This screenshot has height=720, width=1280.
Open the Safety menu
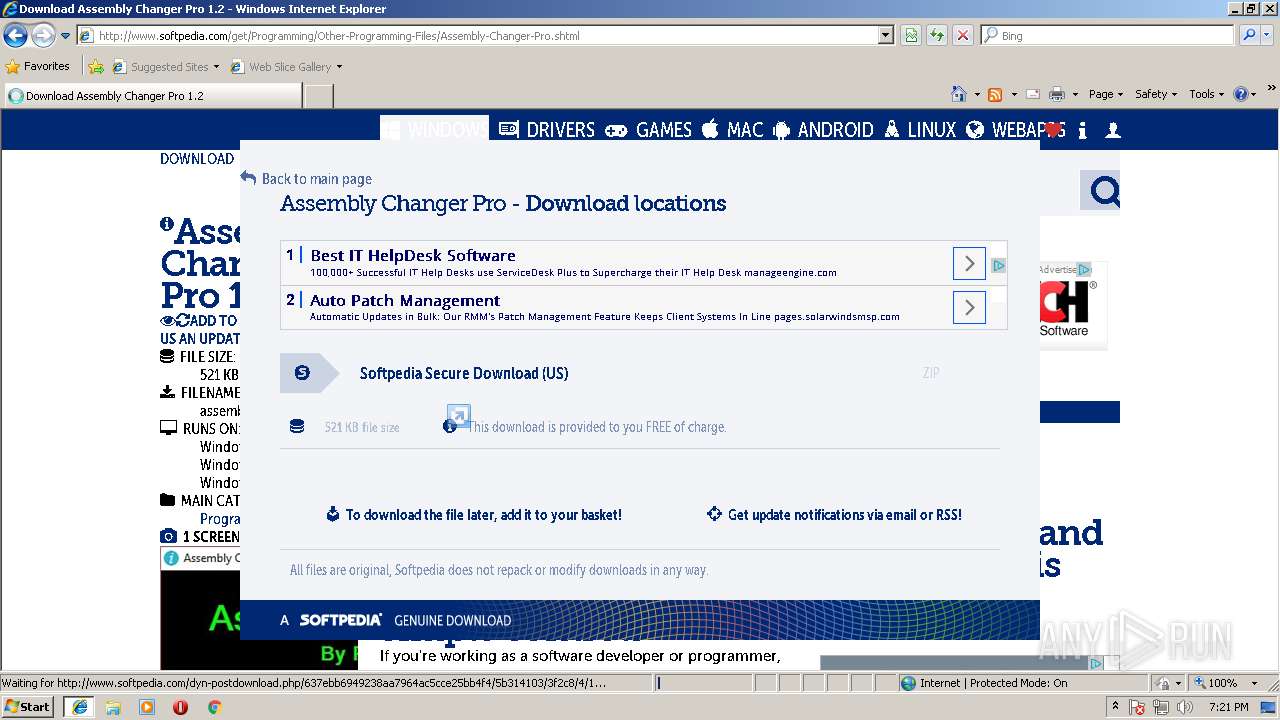[1156, 94]
